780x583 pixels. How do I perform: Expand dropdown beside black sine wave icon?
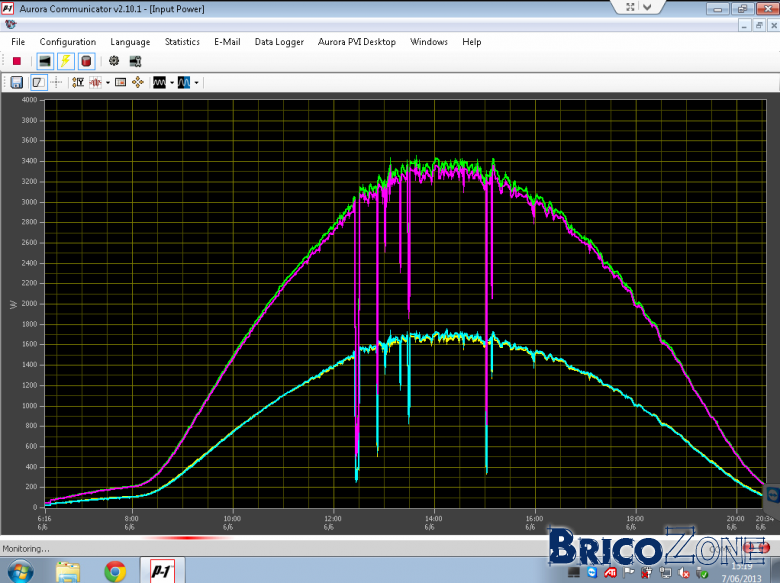tap(172, 83)
